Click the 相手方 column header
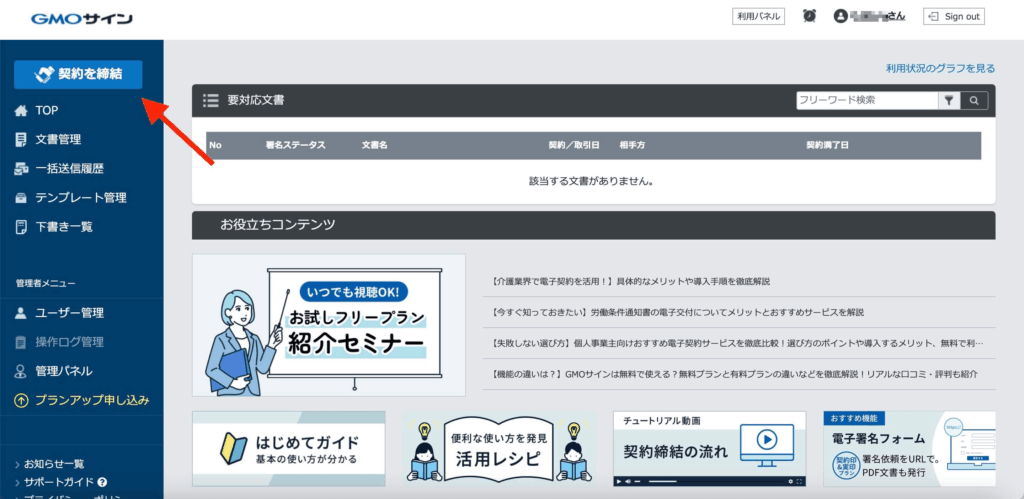 pos(632,146)
